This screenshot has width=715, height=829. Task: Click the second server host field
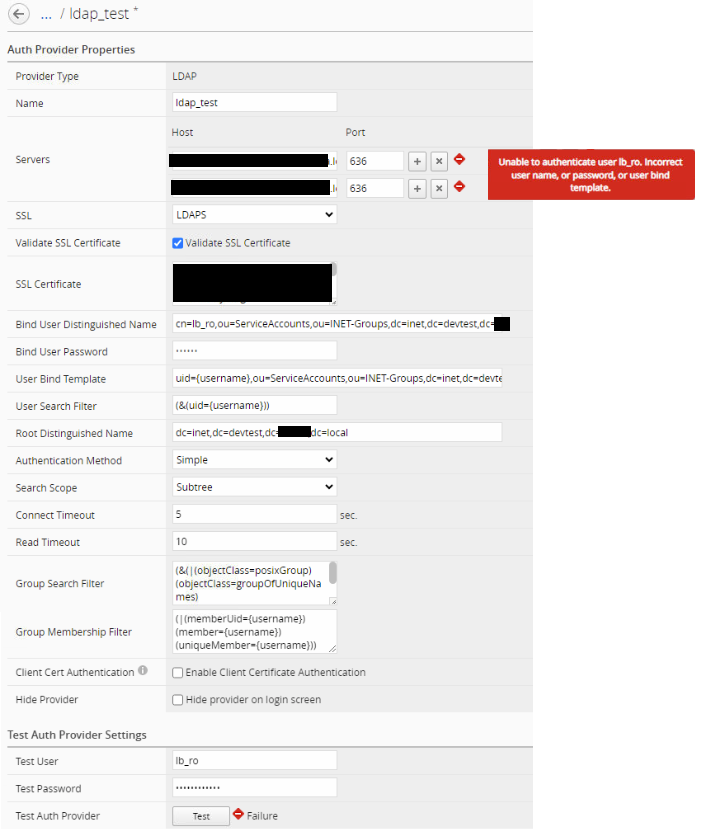[254, 189]
